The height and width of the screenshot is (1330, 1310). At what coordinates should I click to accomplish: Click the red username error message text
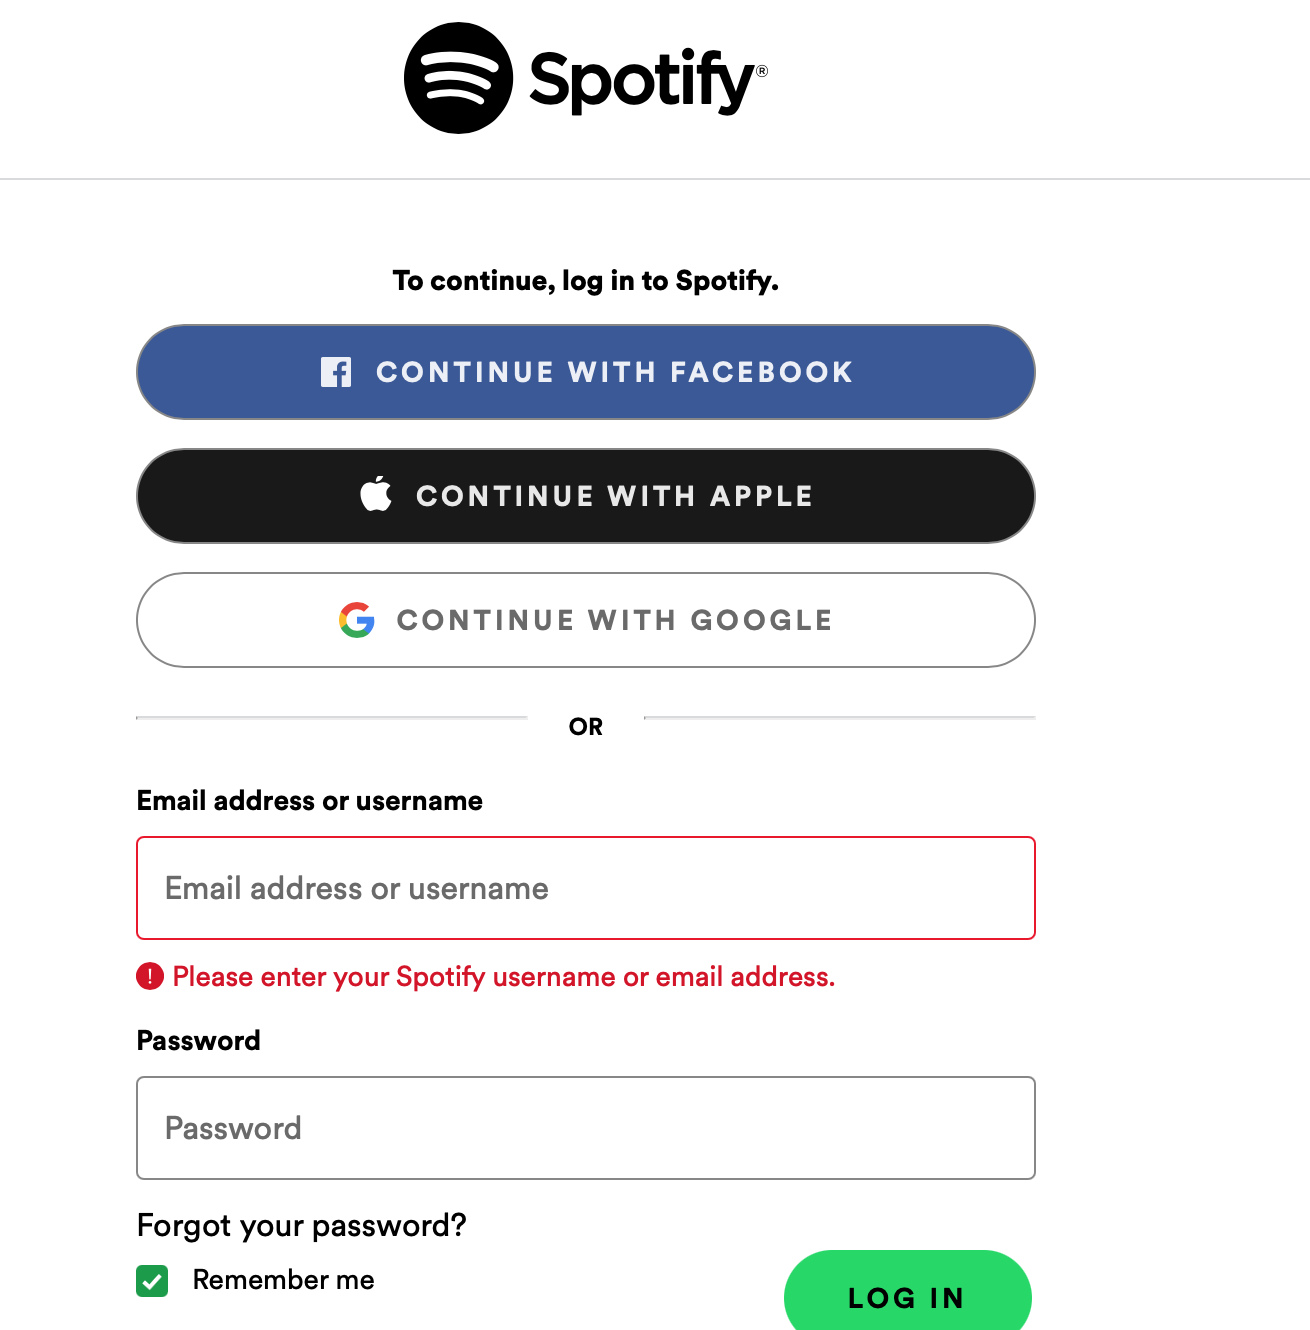pos(504,977)
